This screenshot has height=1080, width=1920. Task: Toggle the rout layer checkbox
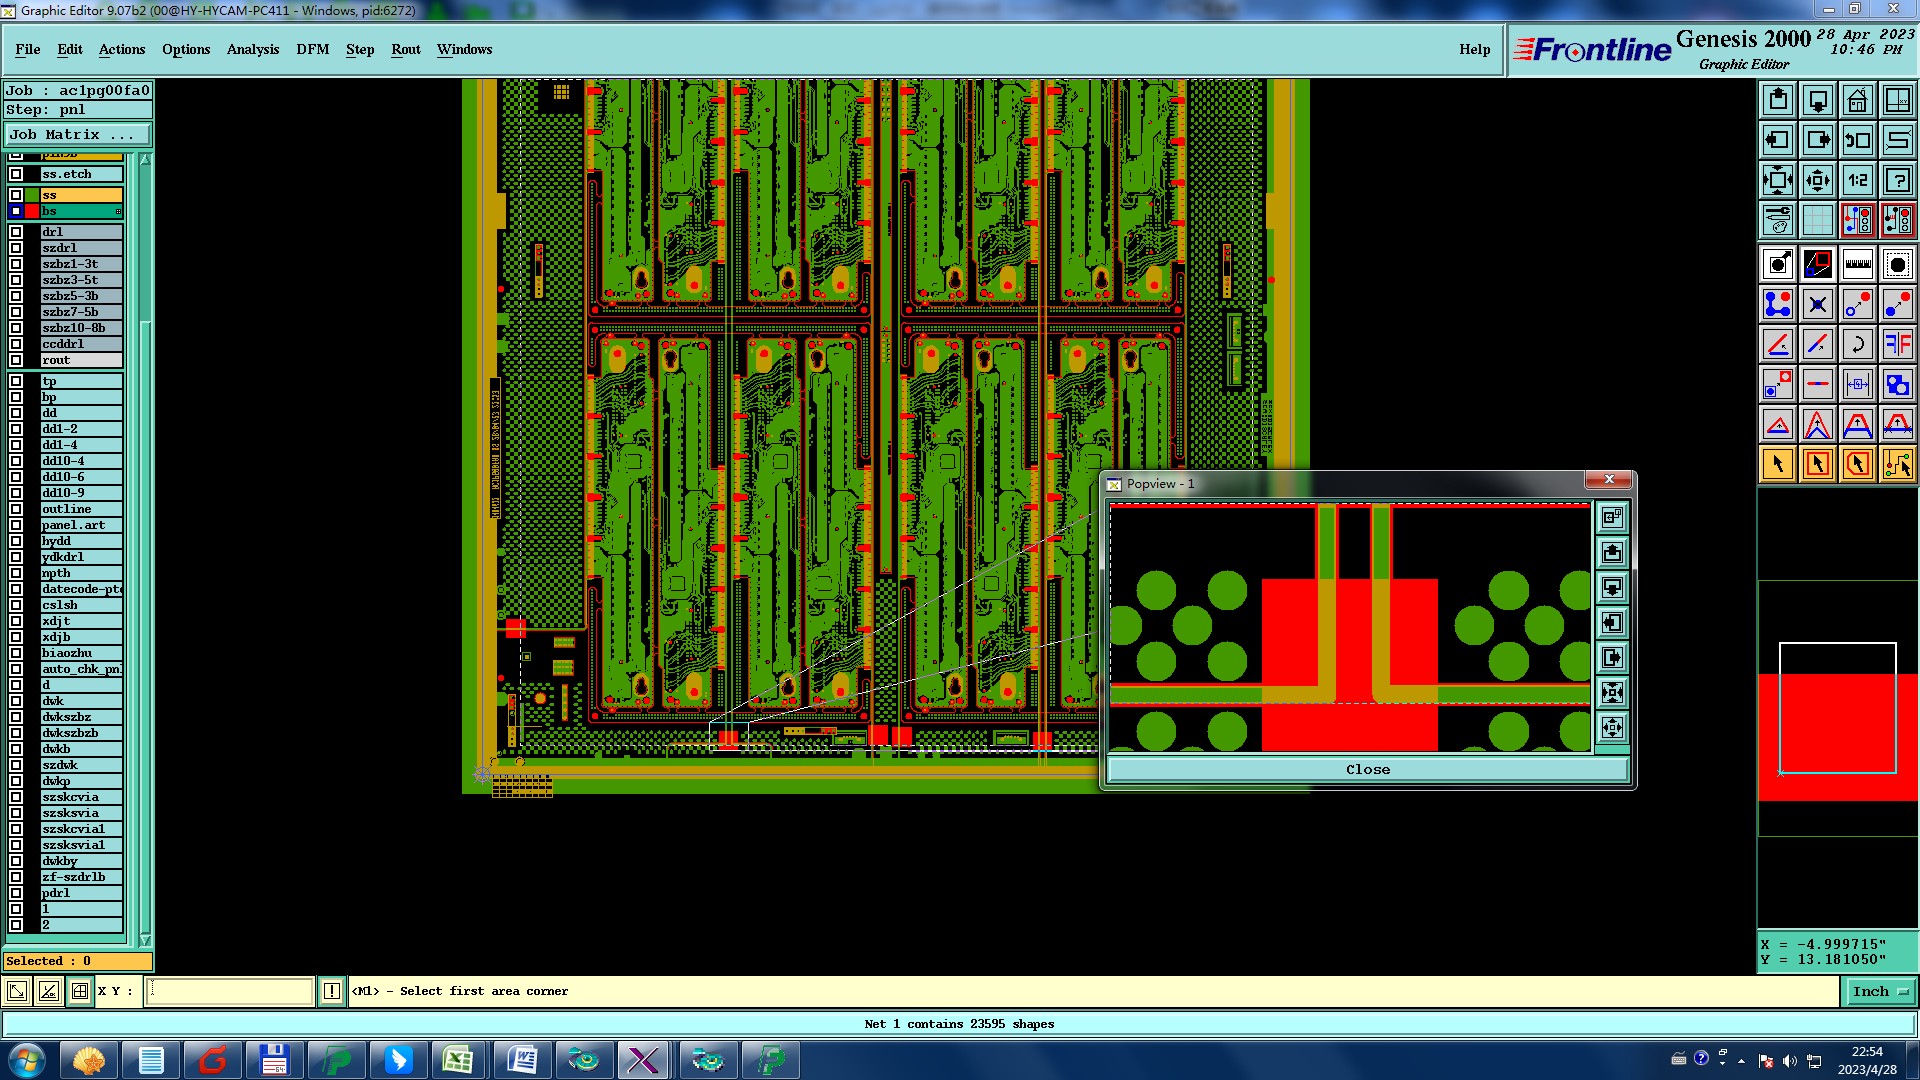coord(16,360)
